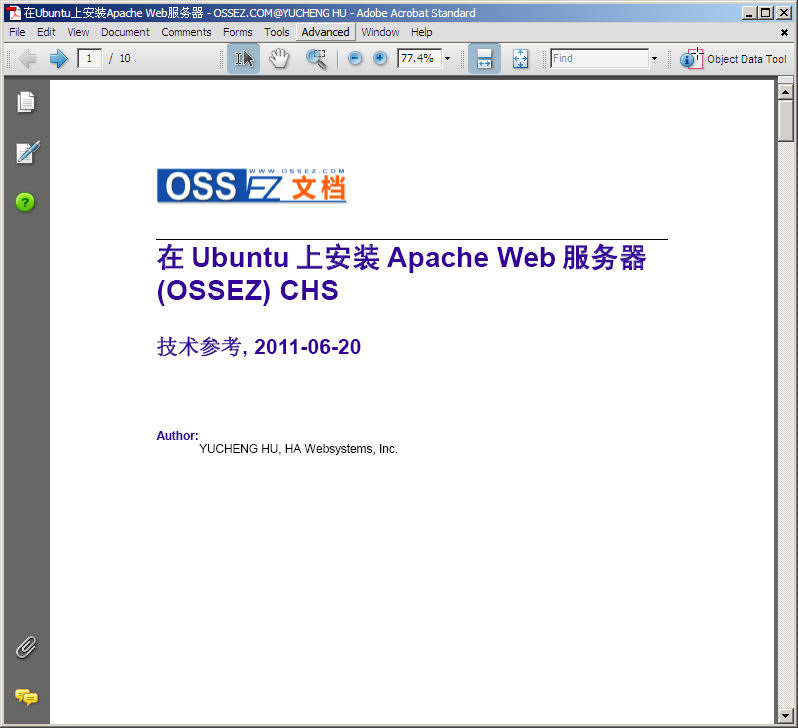Click the page number field

pos(90,58)
